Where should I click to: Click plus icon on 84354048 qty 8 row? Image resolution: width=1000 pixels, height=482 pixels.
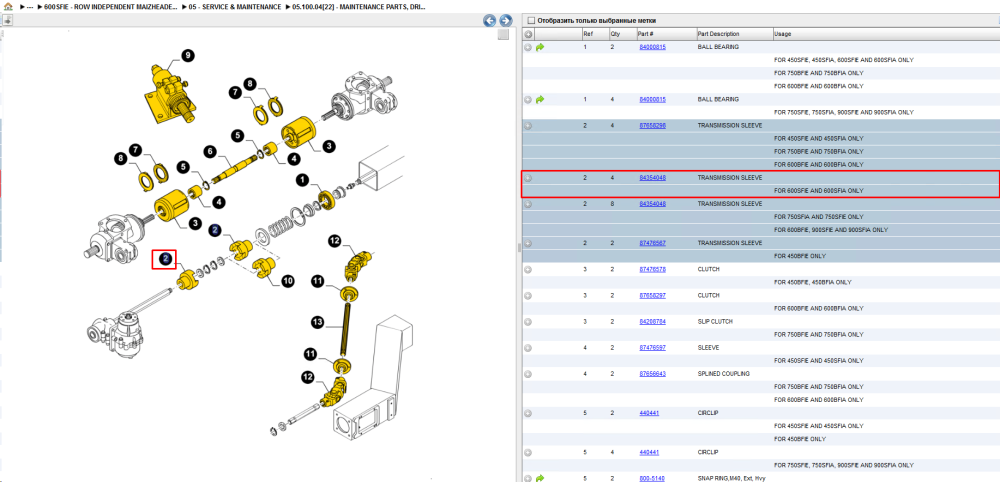[x=528, y=204]
